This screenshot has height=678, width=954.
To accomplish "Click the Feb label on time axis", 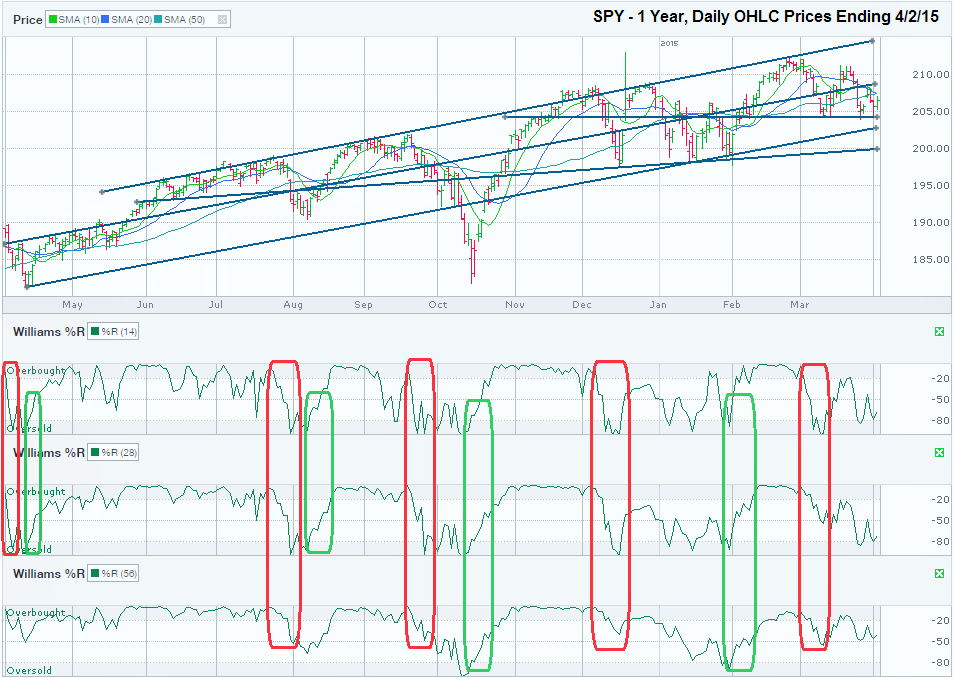I will point(732,304).
